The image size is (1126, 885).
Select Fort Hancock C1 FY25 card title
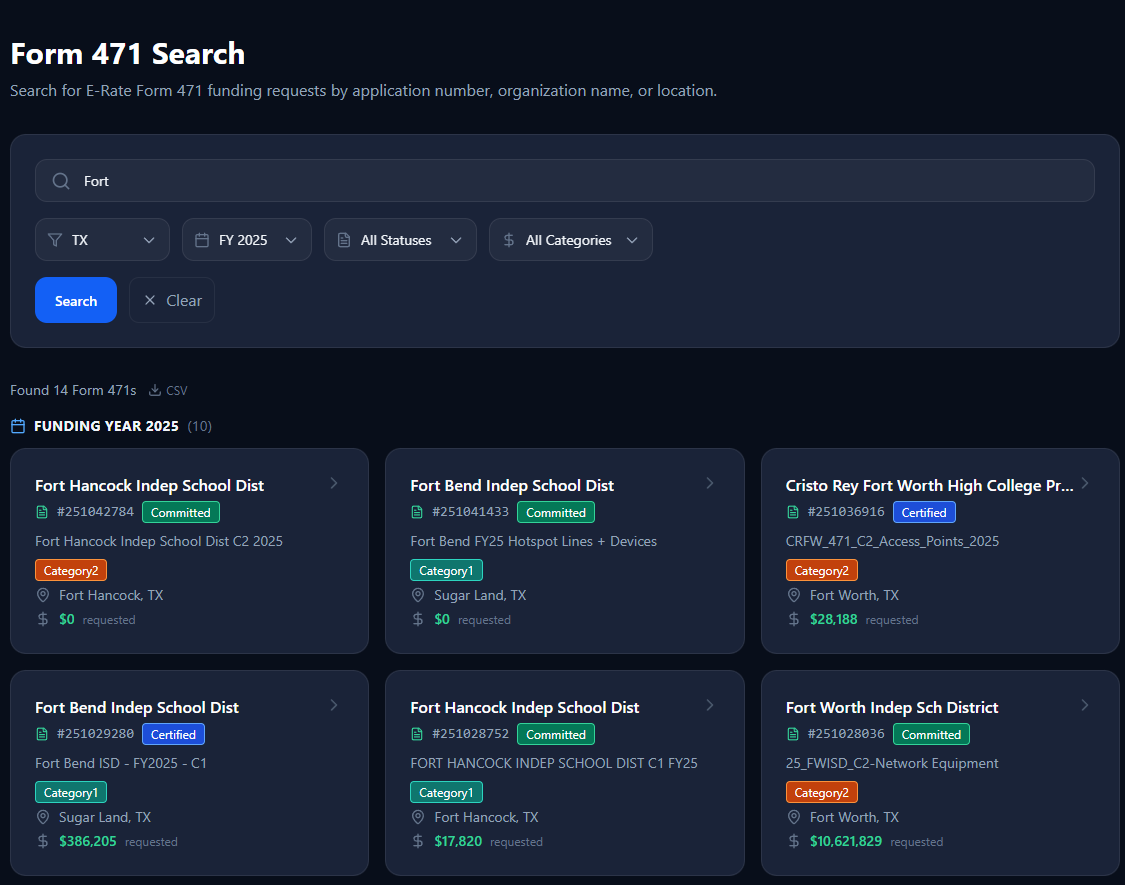pyautogui.click(x=524, y=708)
